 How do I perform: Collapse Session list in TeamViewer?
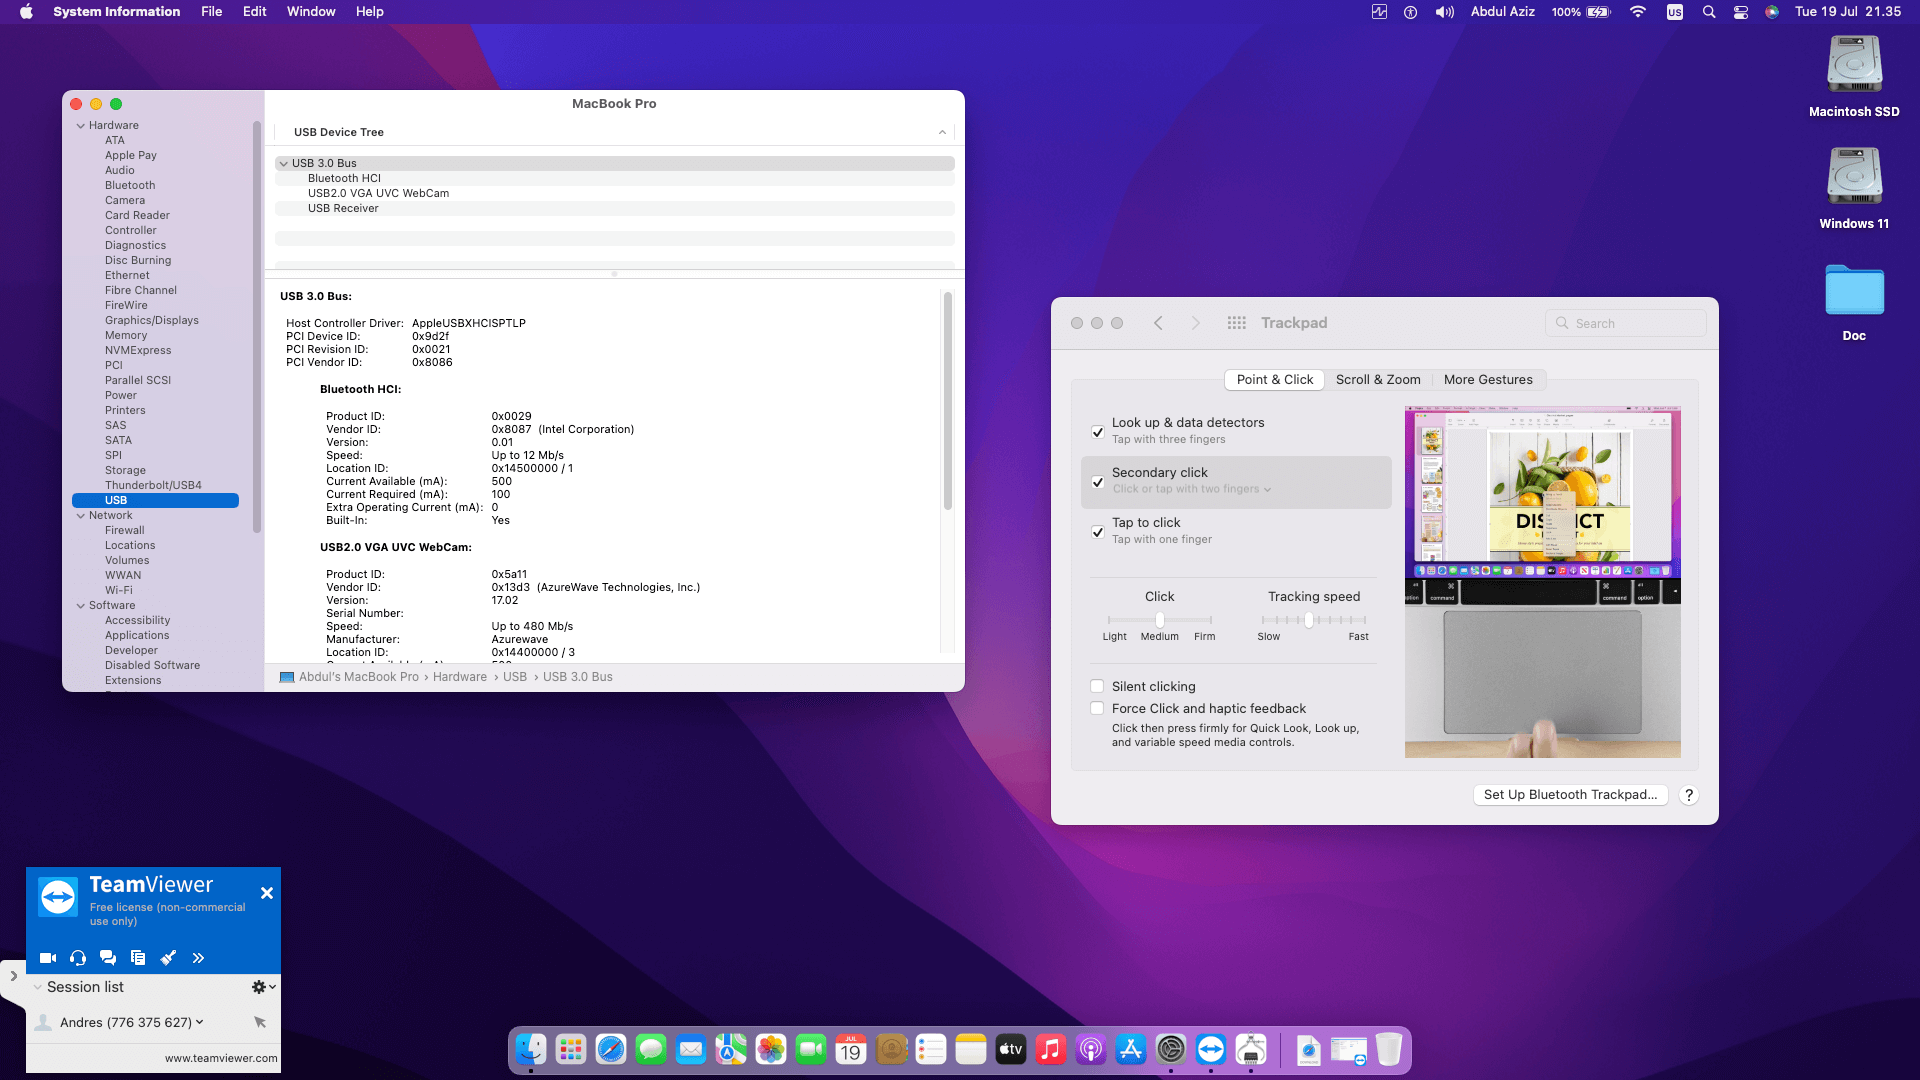(38, 987)
